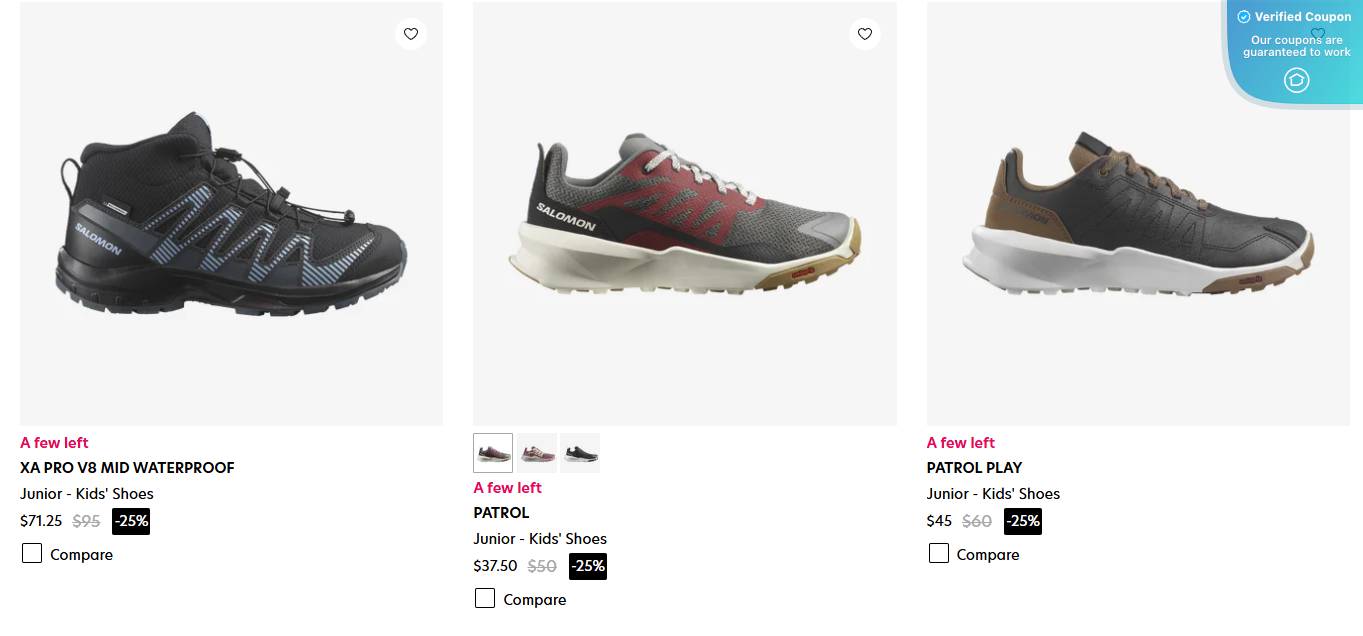1363x636 pixels.
Task: Select the burgundy colorway swatch for PATROL
Action: point(492,452)
